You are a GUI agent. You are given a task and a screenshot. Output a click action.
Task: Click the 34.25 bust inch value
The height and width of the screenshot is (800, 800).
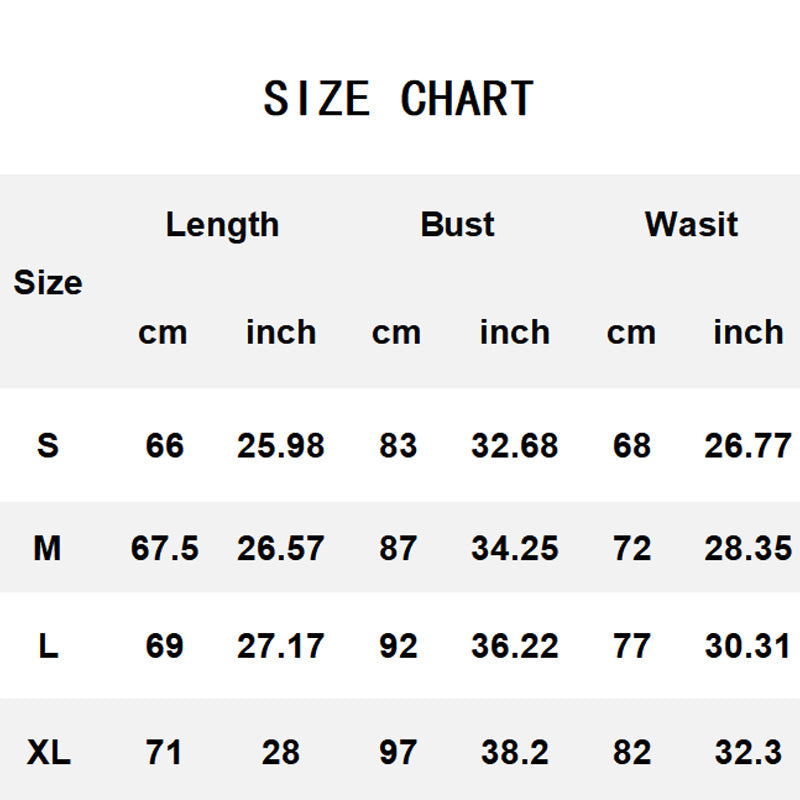click(x=514, y=548)
